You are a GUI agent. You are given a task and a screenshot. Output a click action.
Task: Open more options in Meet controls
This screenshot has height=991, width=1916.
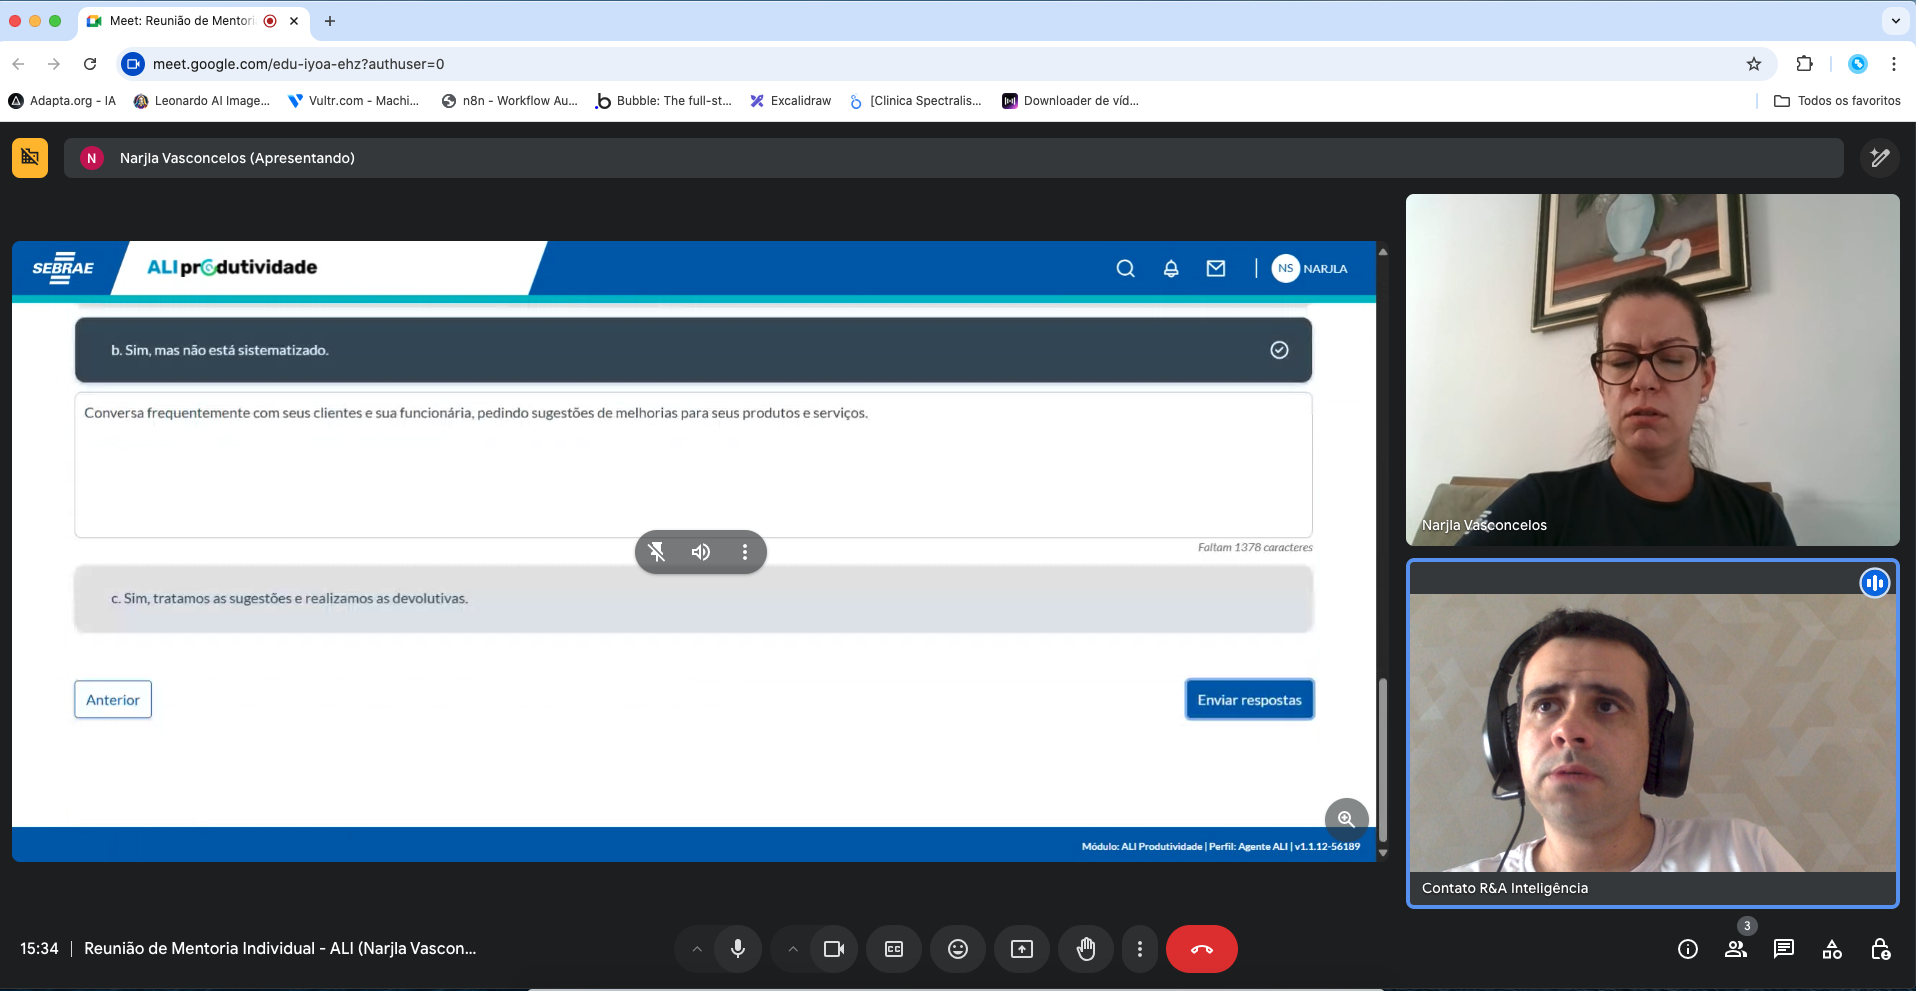coord(1140,949)
